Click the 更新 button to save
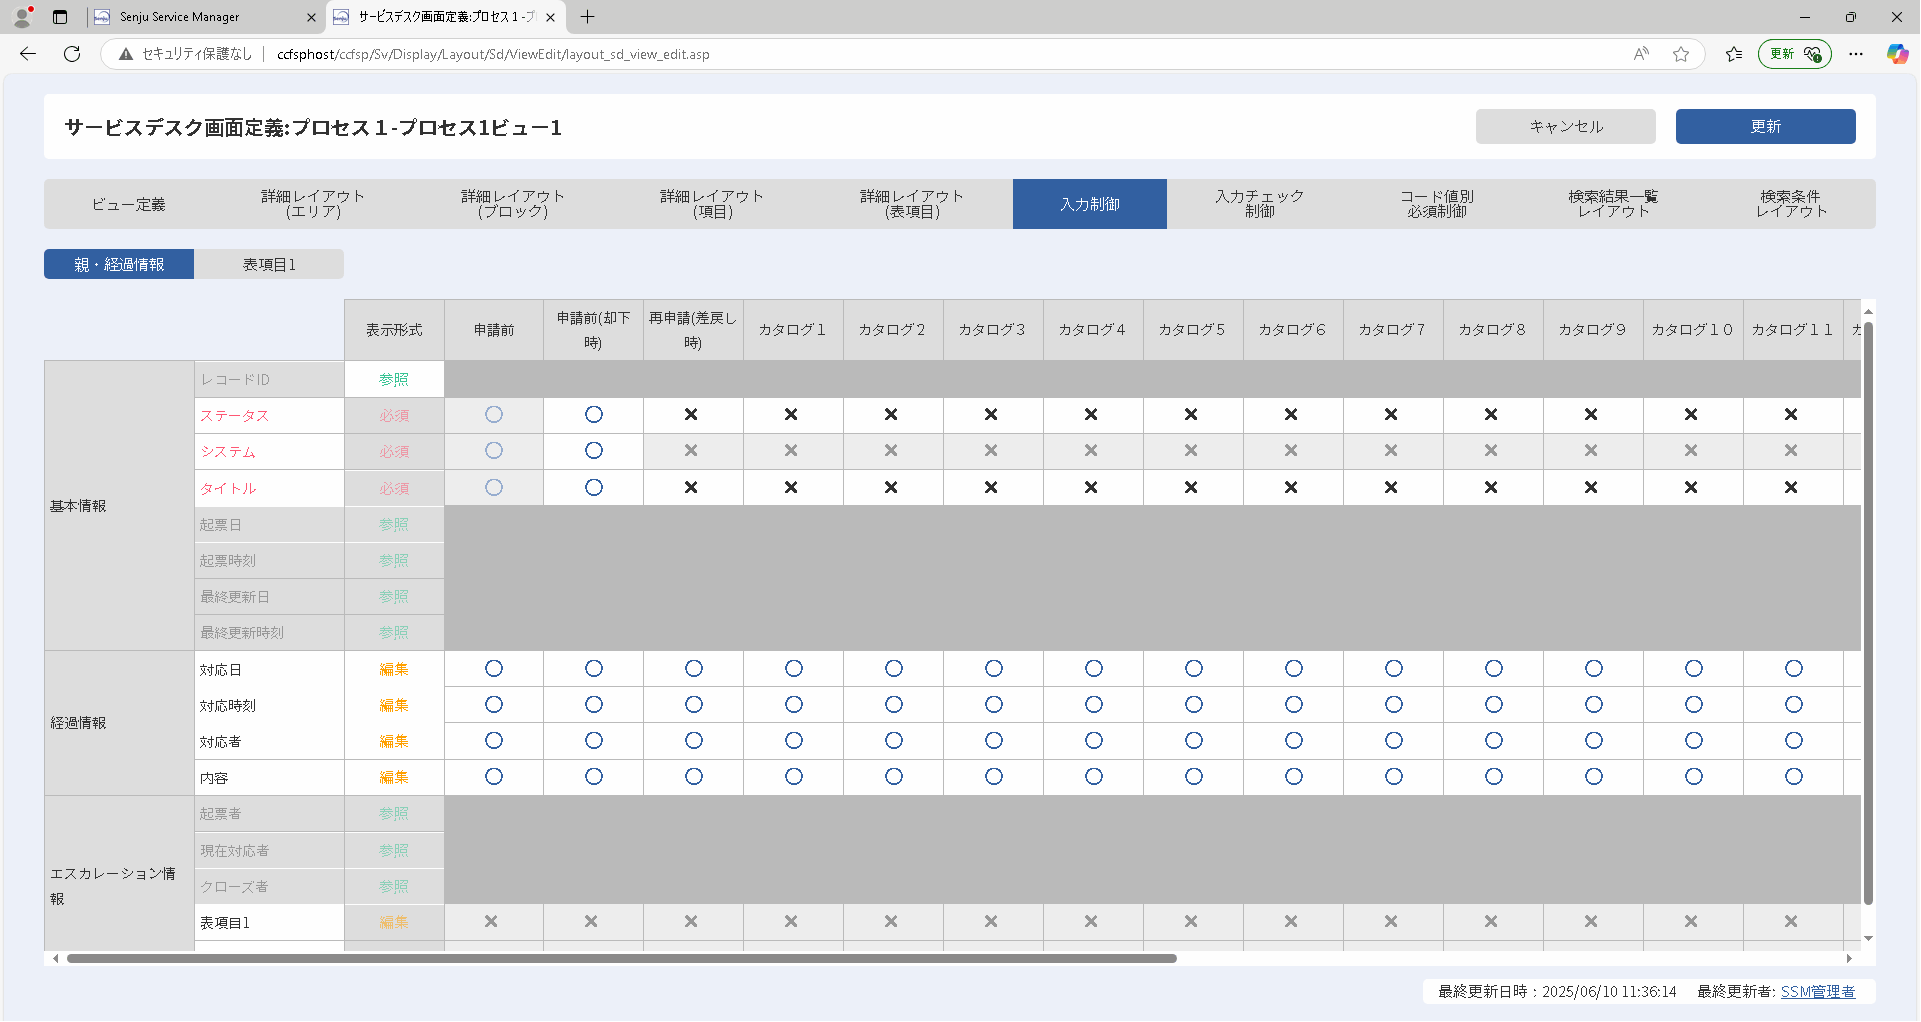1921x1022 pixels. [x=1766, y=127]
